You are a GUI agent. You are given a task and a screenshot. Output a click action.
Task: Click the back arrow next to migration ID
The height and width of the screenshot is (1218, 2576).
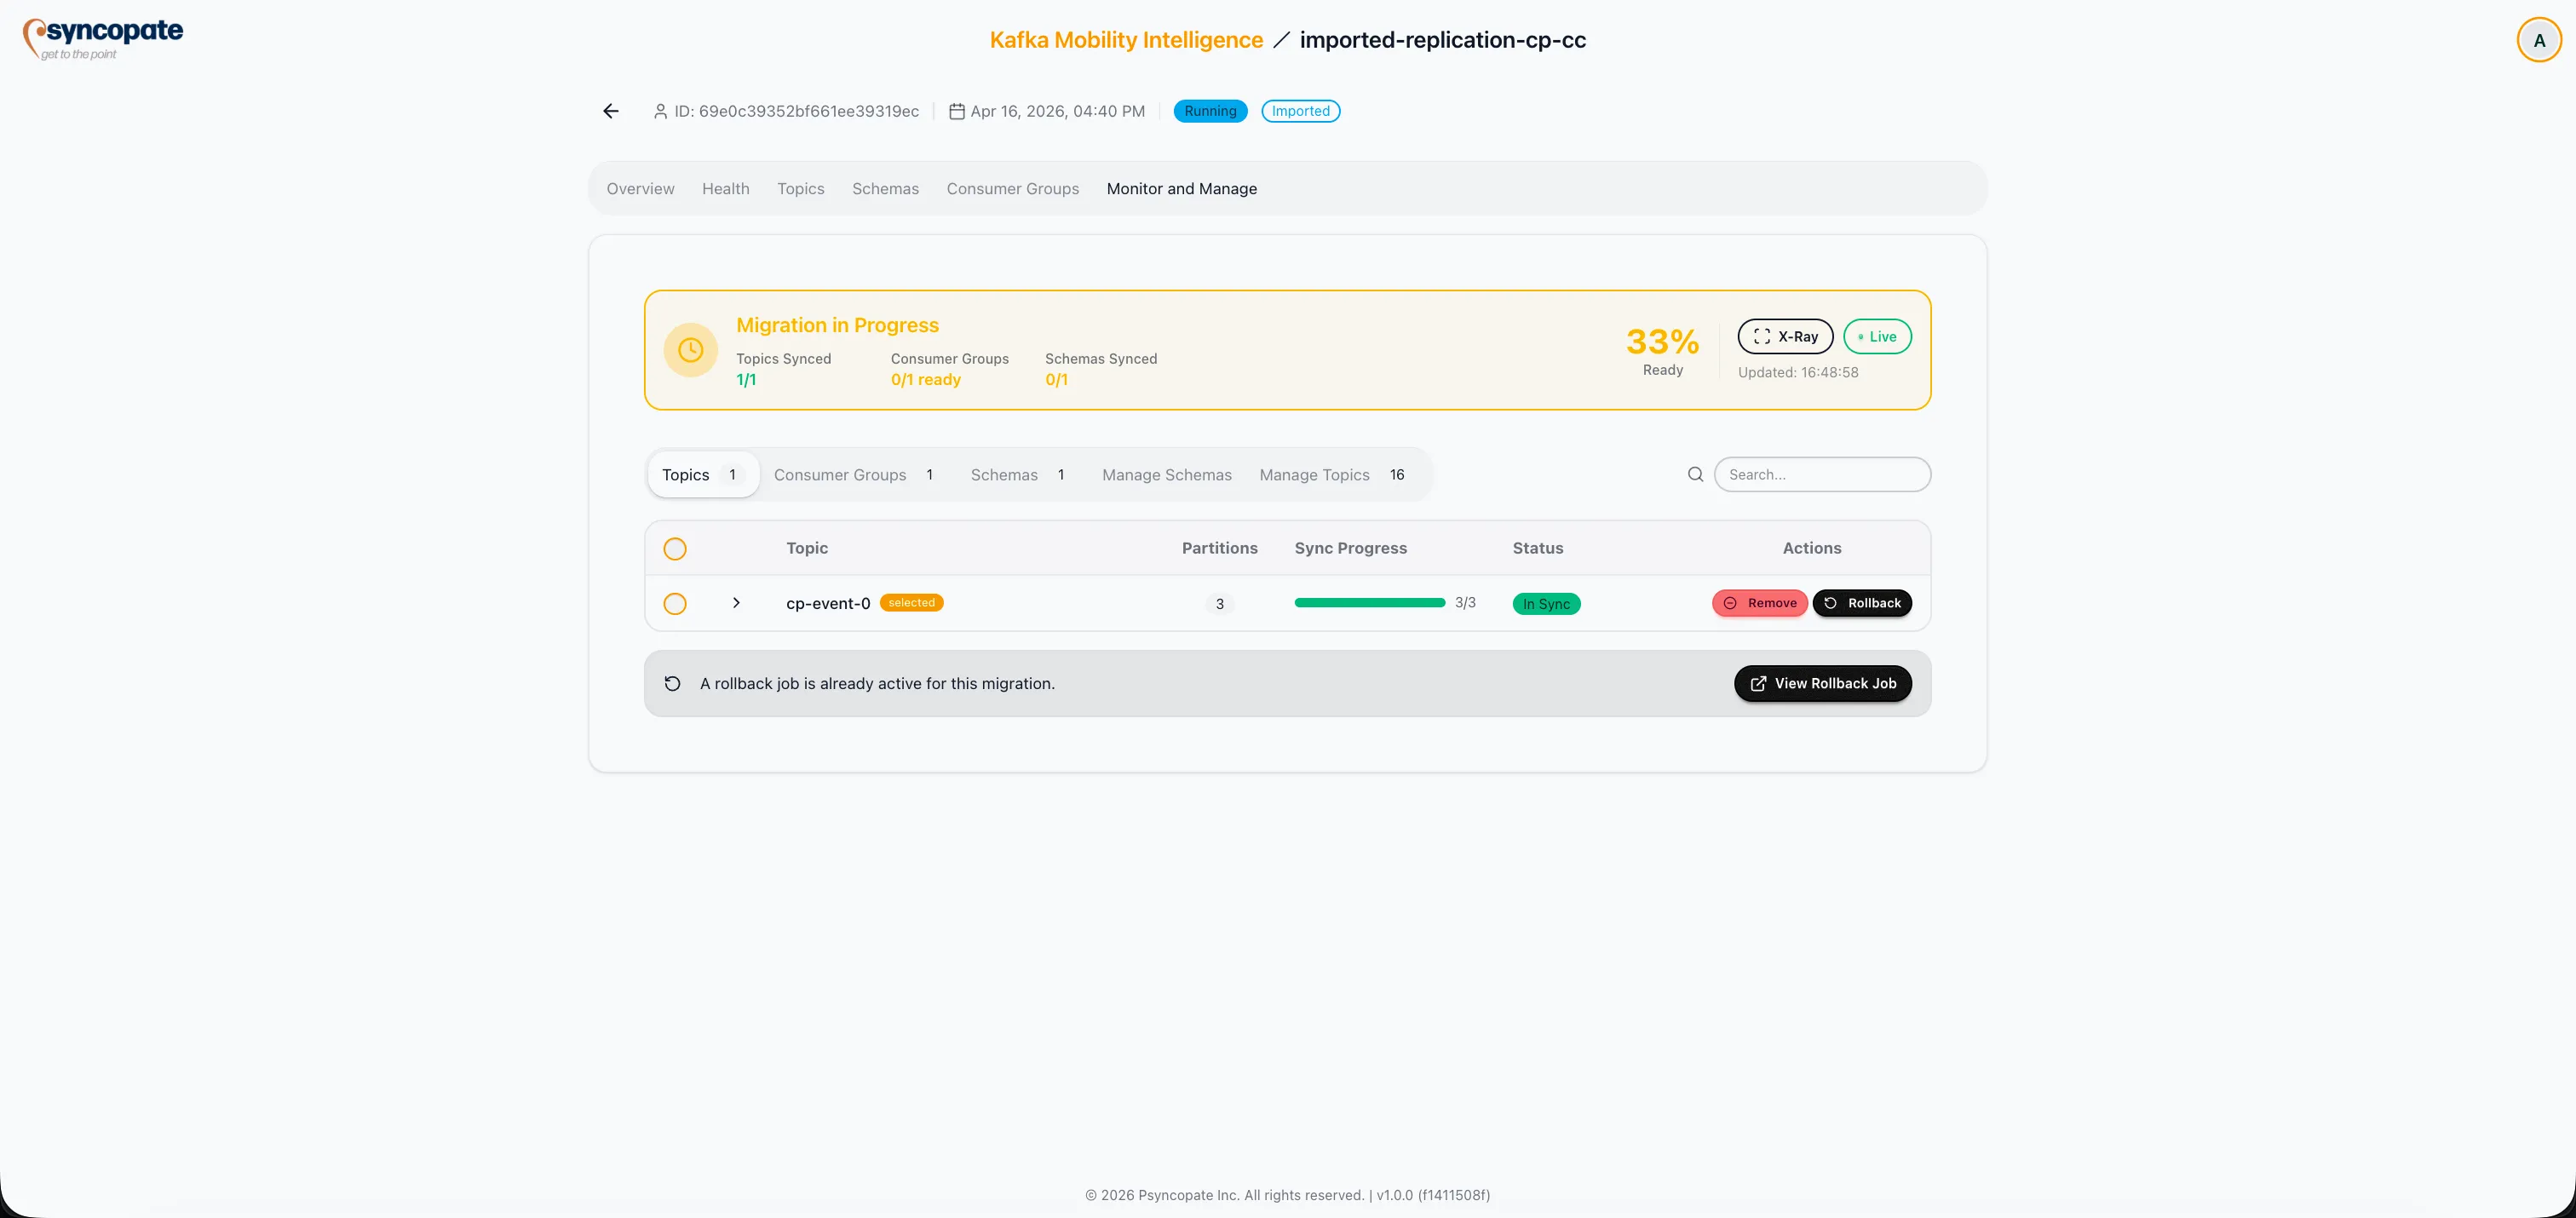[610, 111]
